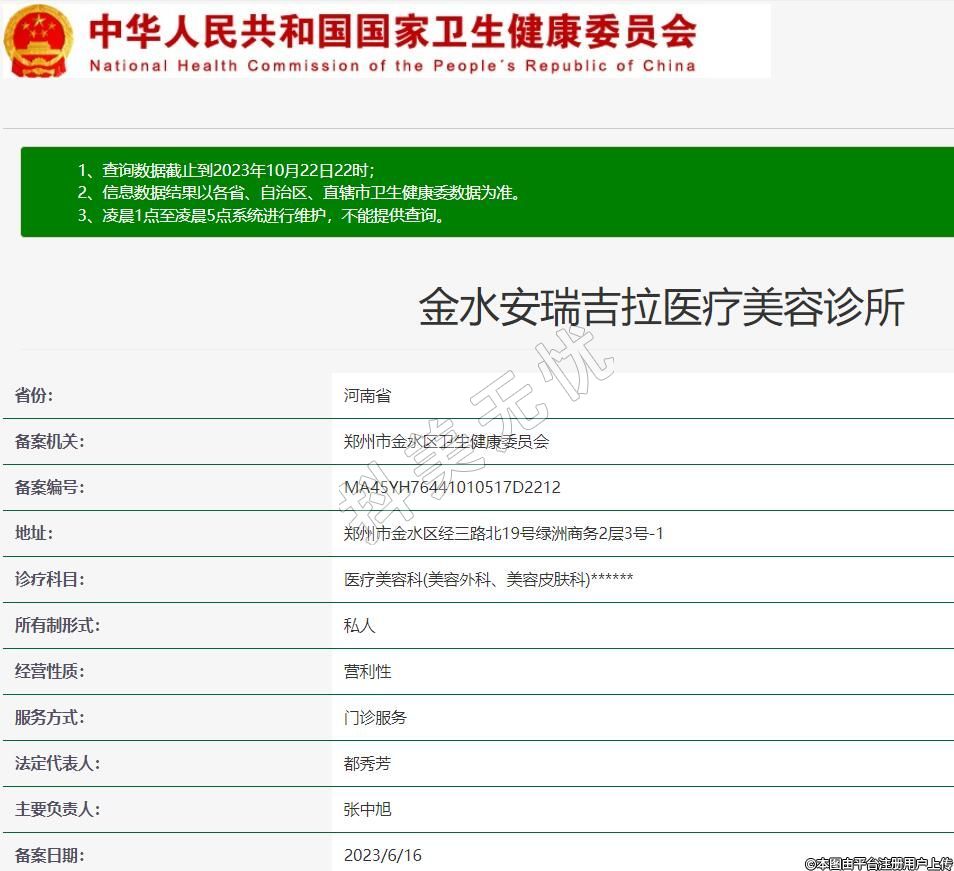Select the province value 河南省

pos(367,395)
